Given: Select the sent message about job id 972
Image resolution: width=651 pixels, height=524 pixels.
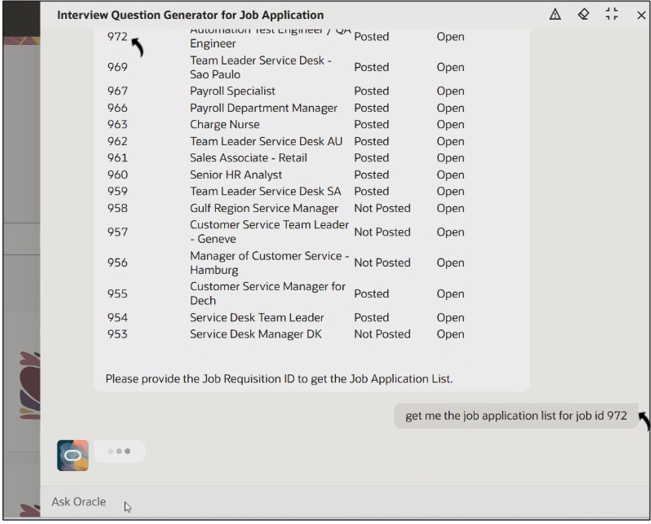Looking at the screenshot, I should click(515, 417).
